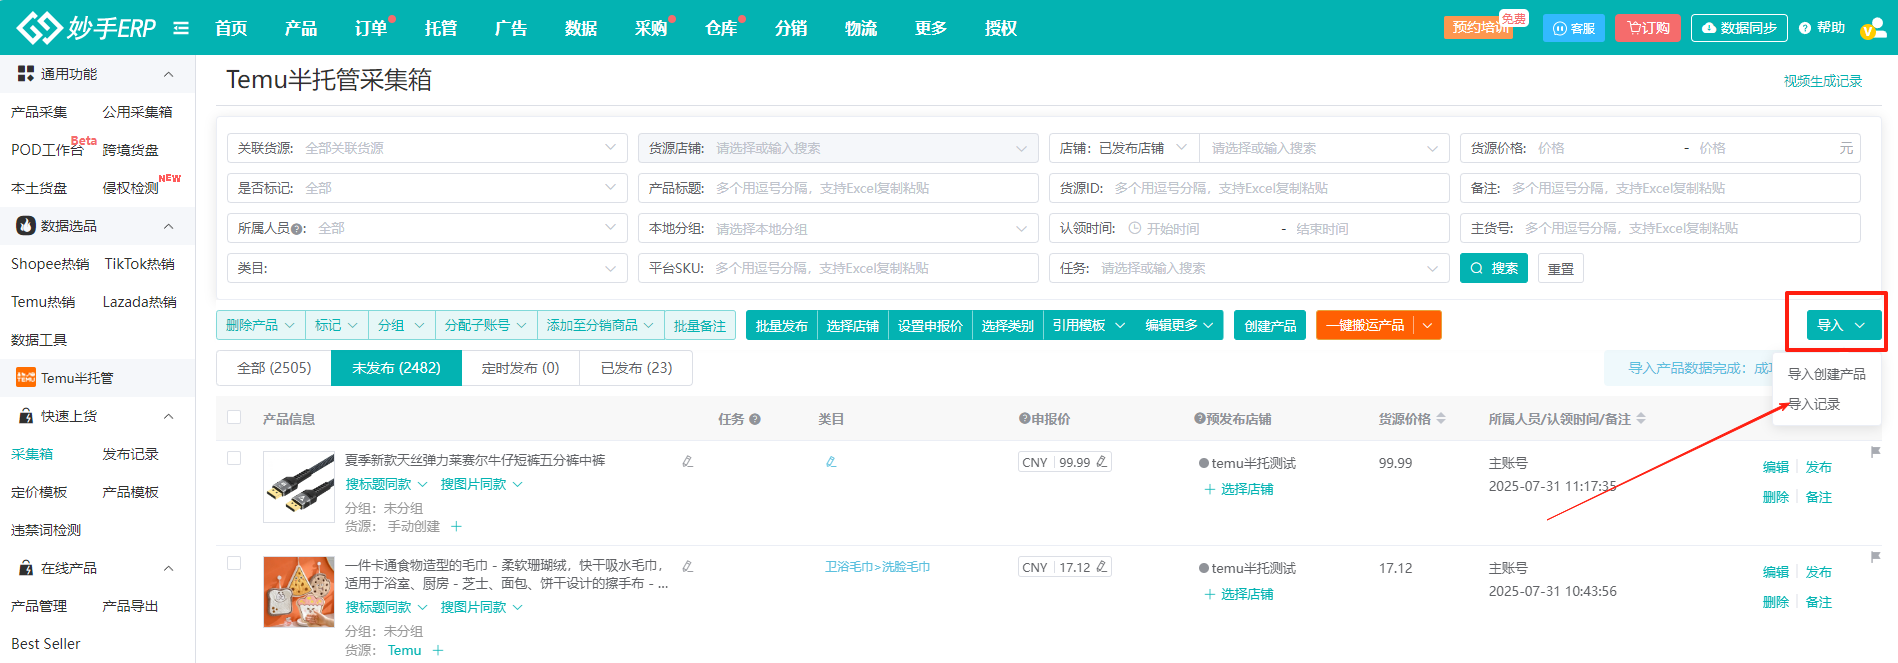Viewport: 1898px width, 663px height.
Task: Tick checkbox for 一件卡通食物 product row
Action: coord(234,563)
